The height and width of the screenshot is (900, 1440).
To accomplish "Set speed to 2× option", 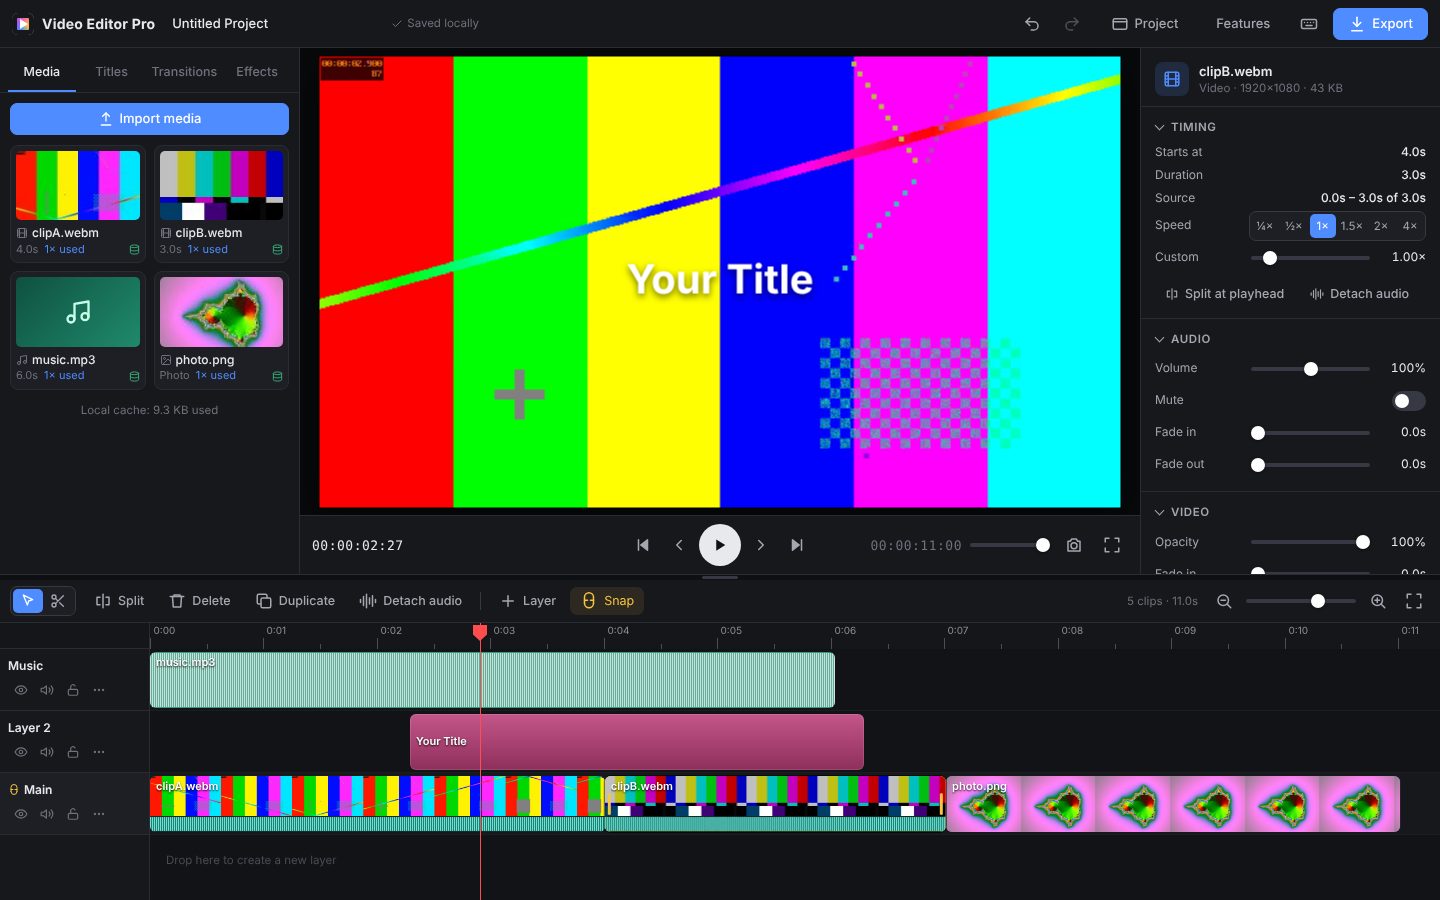I will coord(1380,226).
